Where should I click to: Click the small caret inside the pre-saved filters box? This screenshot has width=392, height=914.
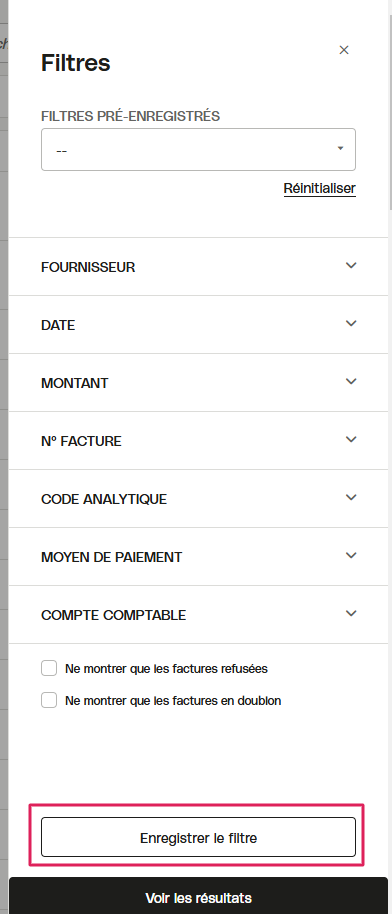tap(340, 149)
